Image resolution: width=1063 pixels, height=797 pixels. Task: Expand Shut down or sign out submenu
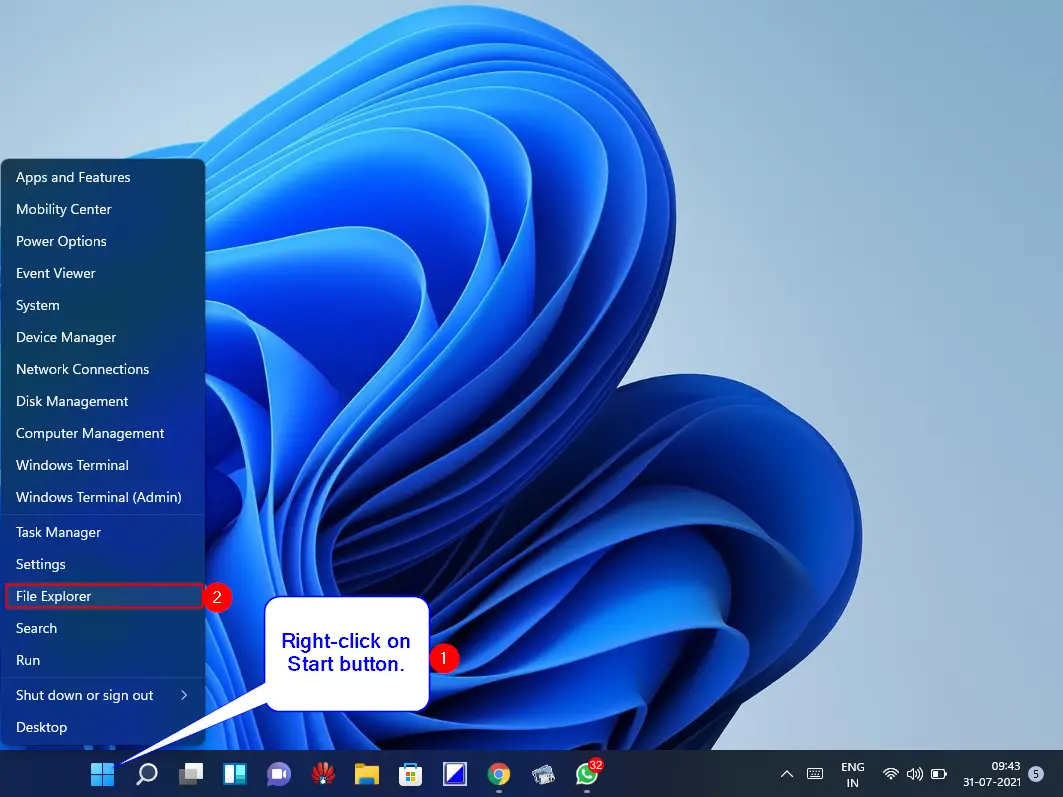pyautogui.click(x=103, y=695)
